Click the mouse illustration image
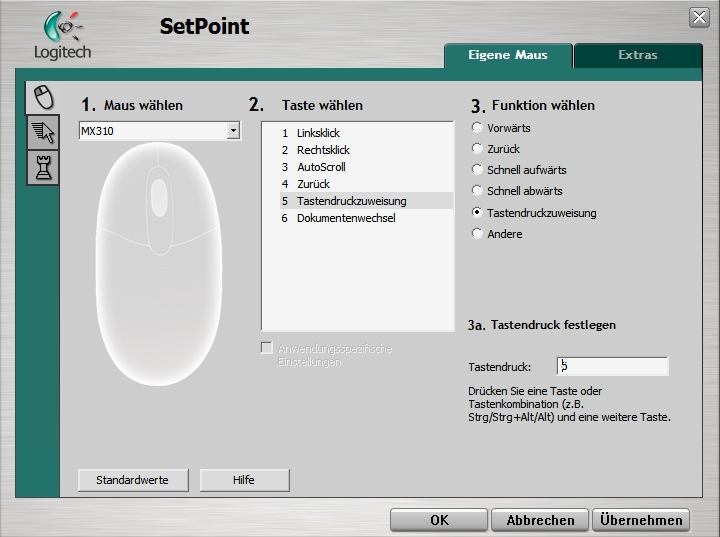Viewport: 720px width, 537px height. 159,263
